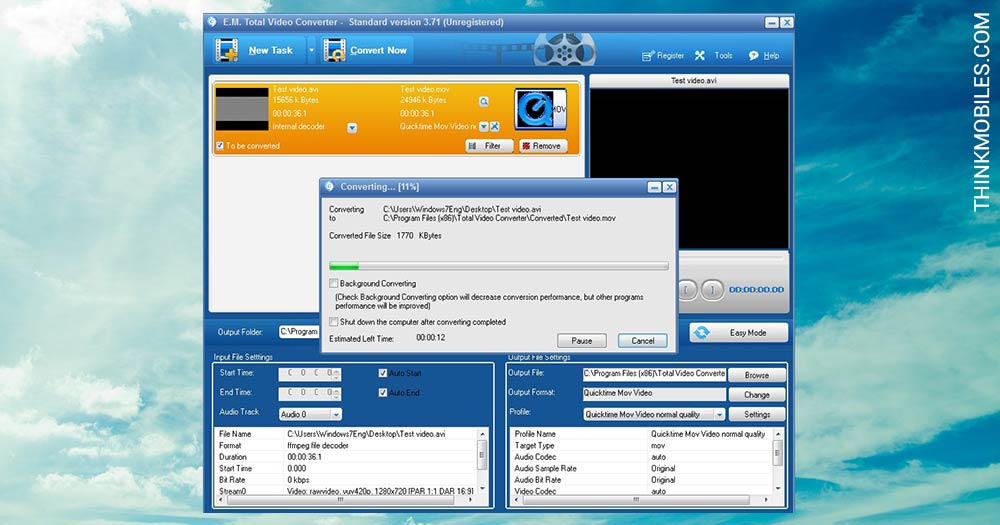The width and height of the screenshot is (1000, 525).
Task: Open the Profile dropdown
Action: pyautogui.click(x=654, y=415)
